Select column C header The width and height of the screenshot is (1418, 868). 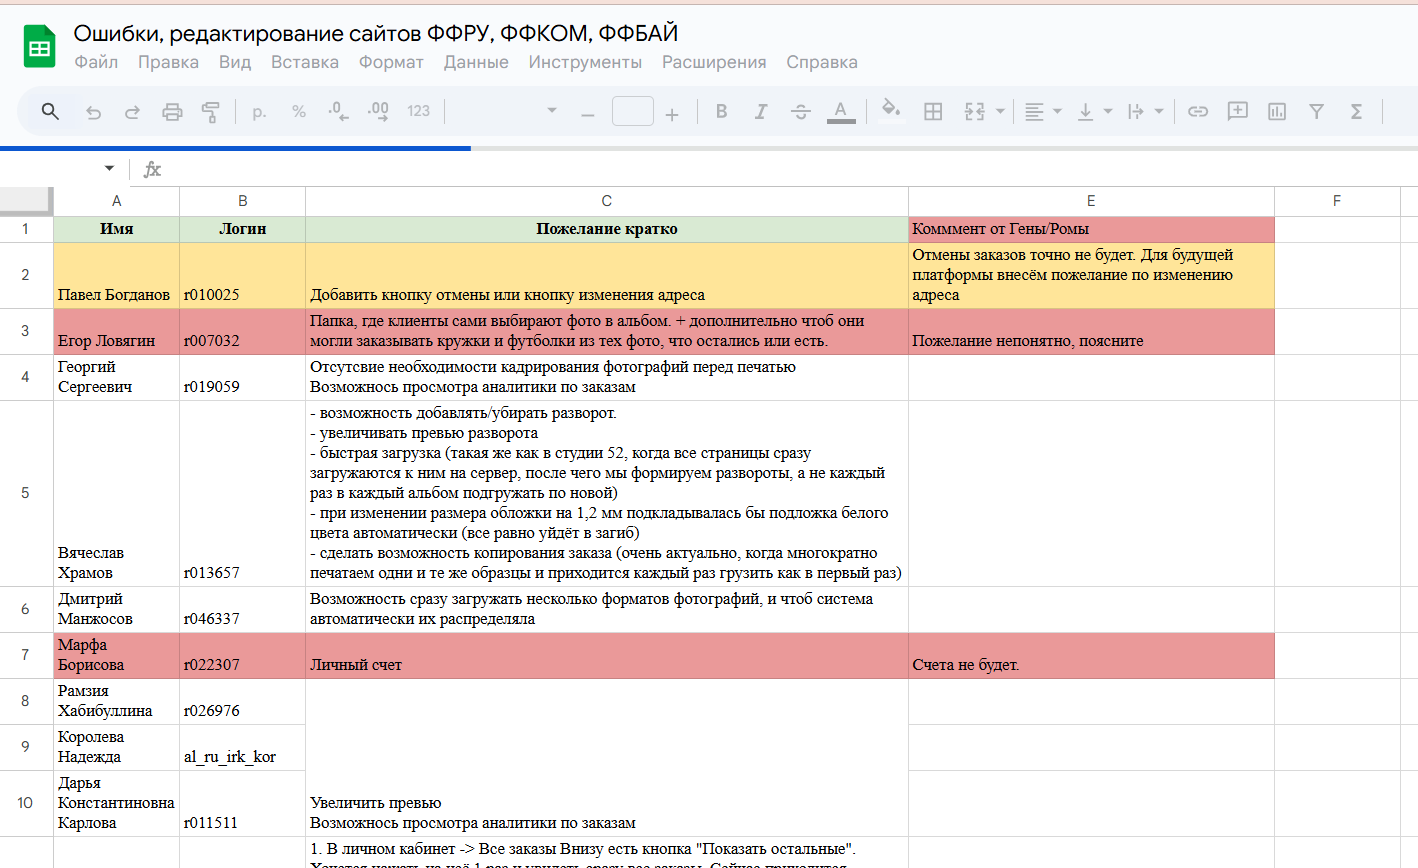607,201
